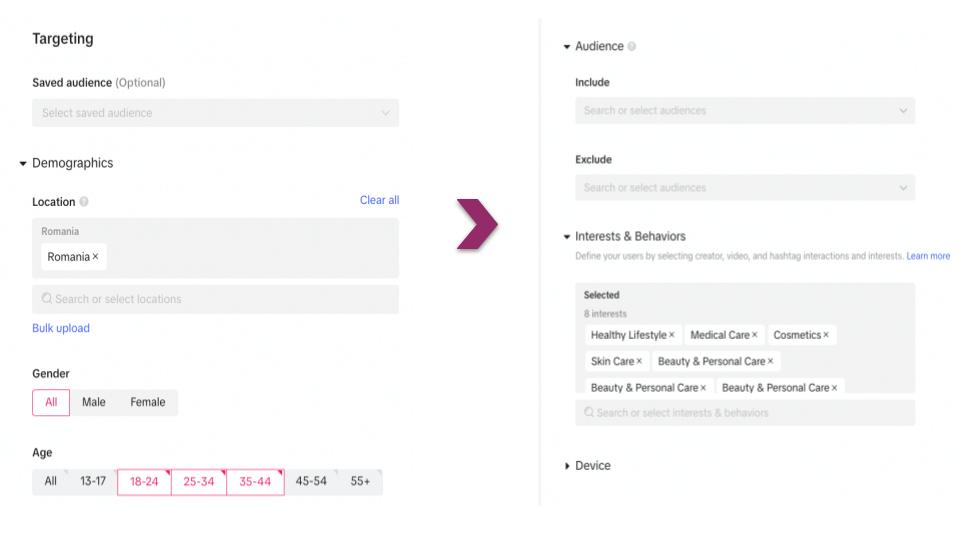Open the Exclude audiences dropdown
The image size is (960, 540).
point(744,188)
